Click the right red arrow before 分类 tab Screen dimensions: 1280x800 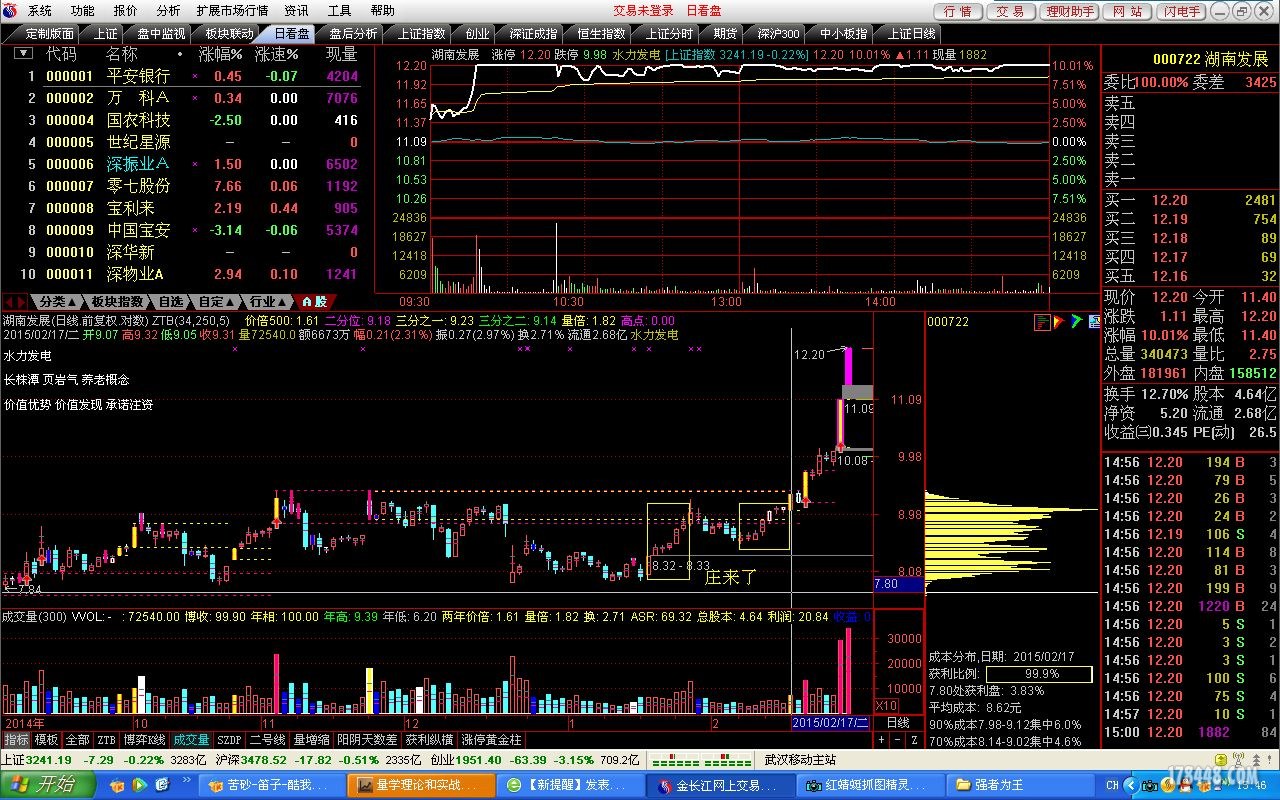point(21,301)
